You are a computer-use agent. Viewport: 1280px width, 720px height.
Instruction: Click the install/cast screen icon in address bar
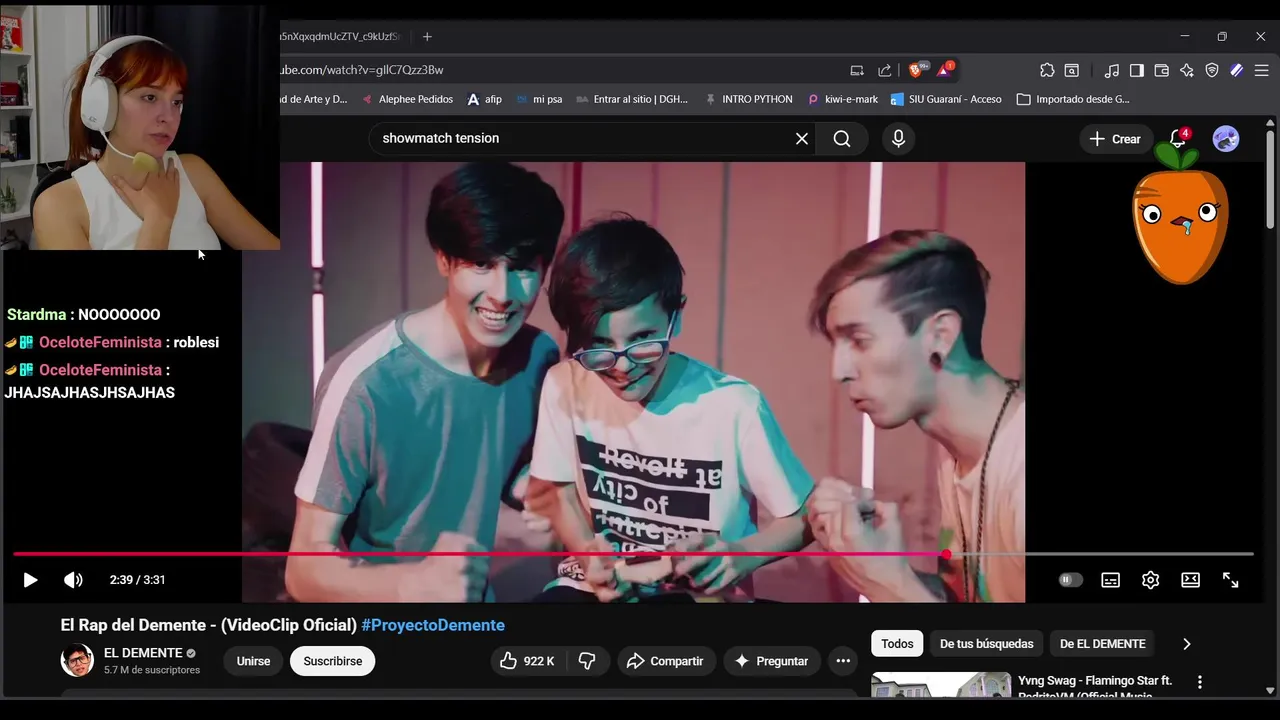[857, 70]
